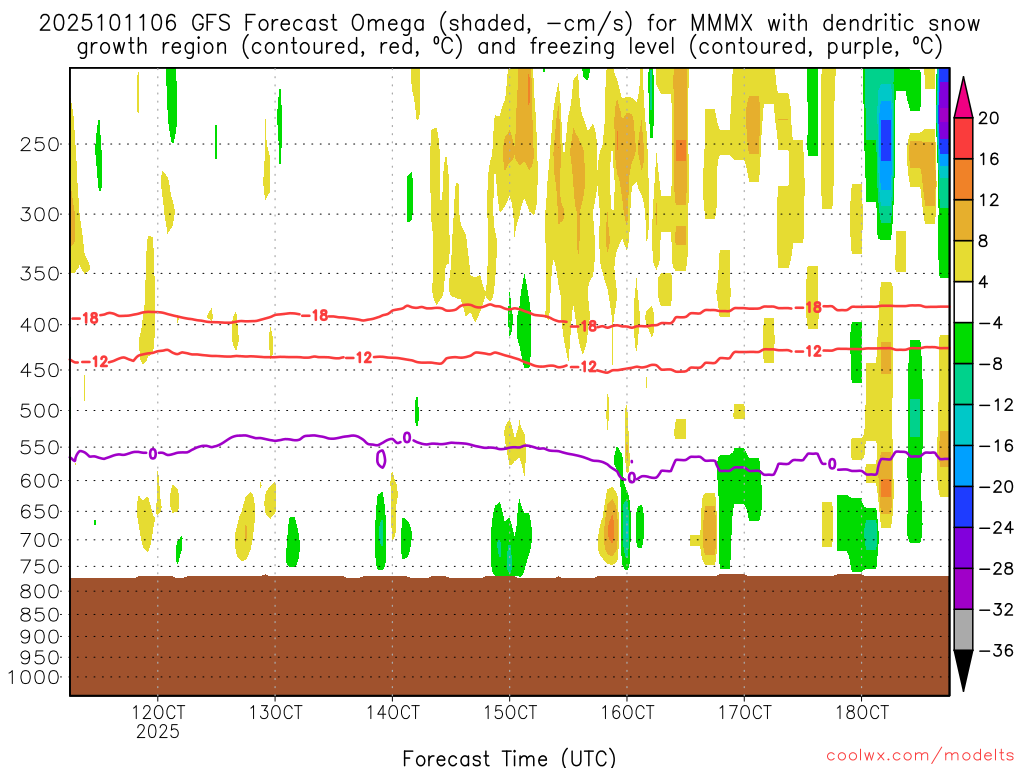Click the 140CT time axis label
The width and height of the screenshot is (1024, 768).
(392, 712)
